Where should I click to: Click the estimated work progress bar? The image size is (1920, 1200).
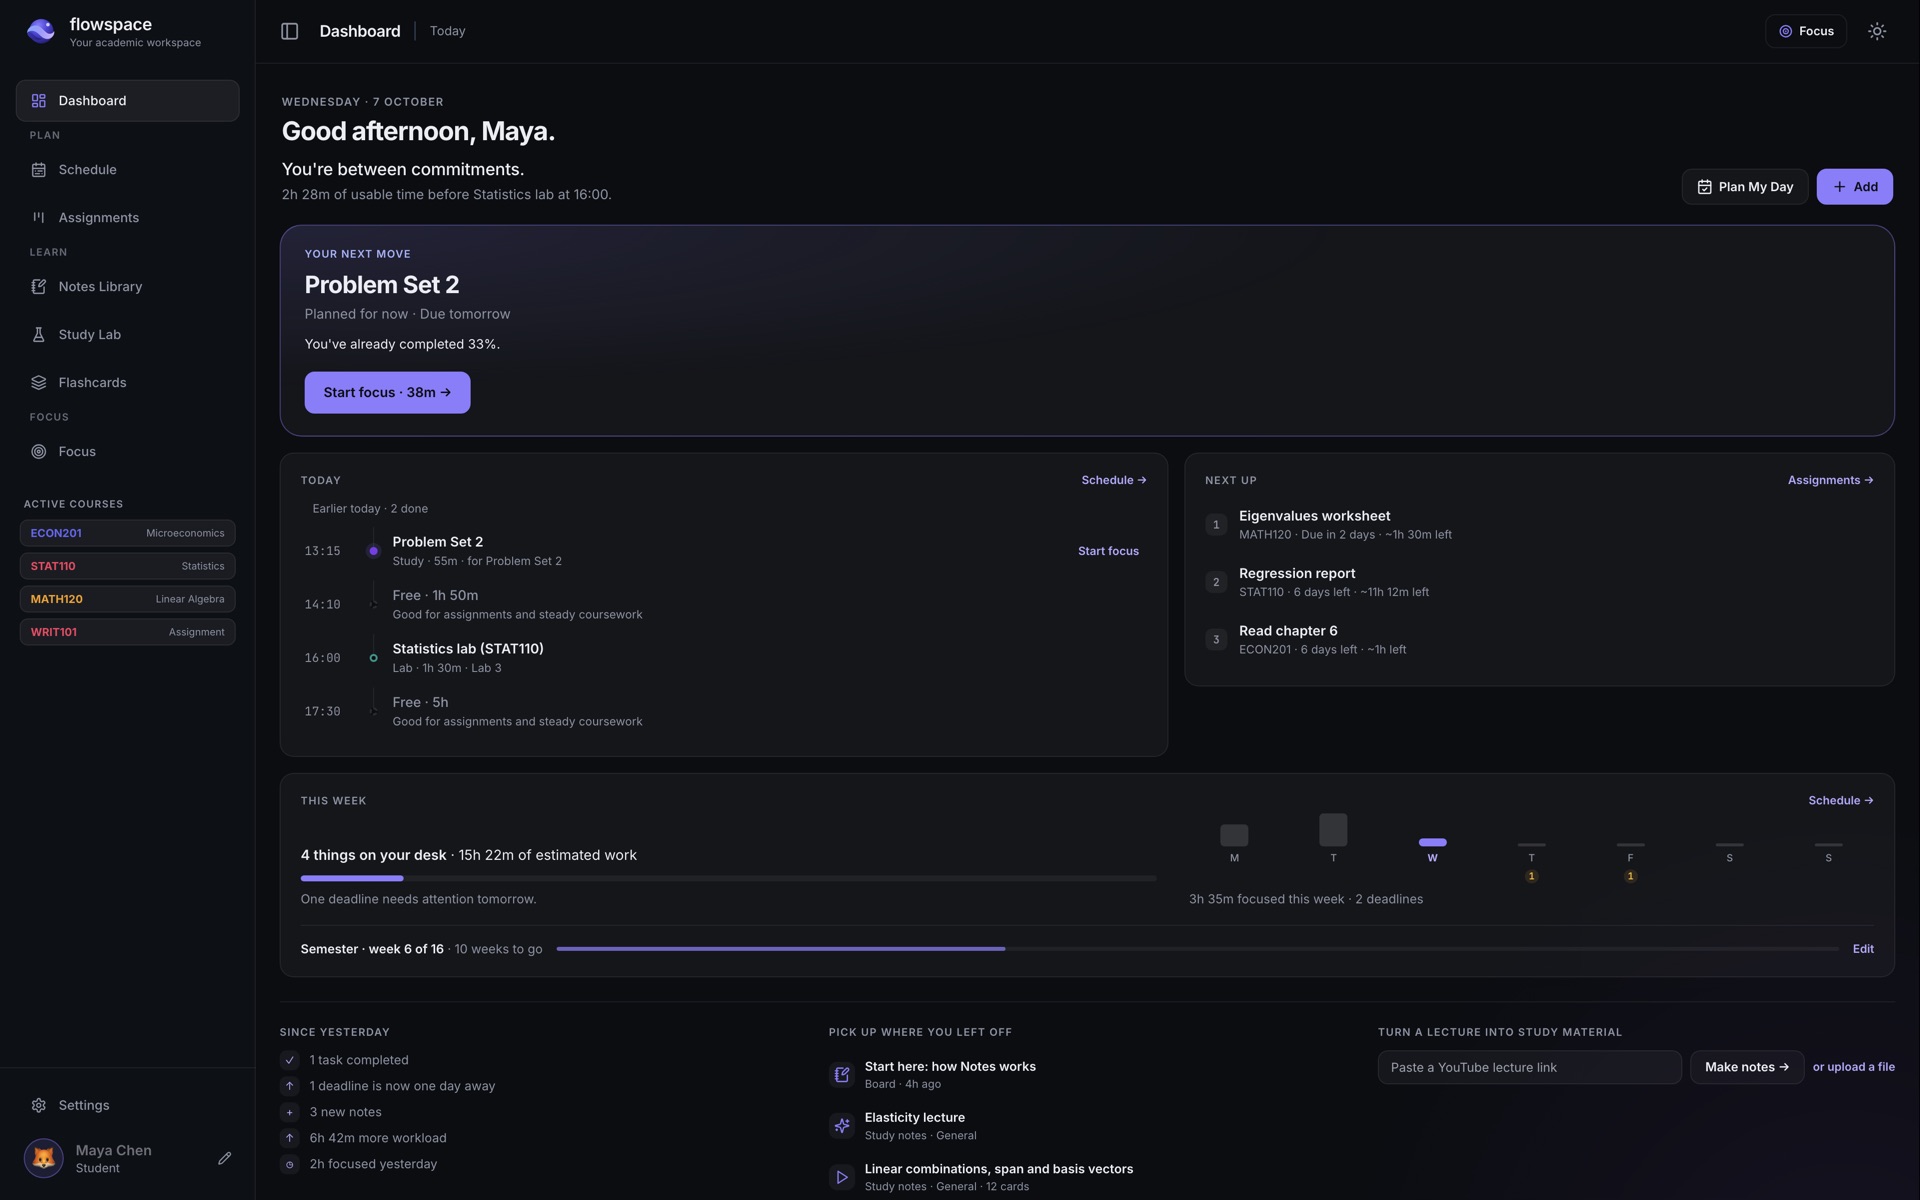(x=728, y=879)
